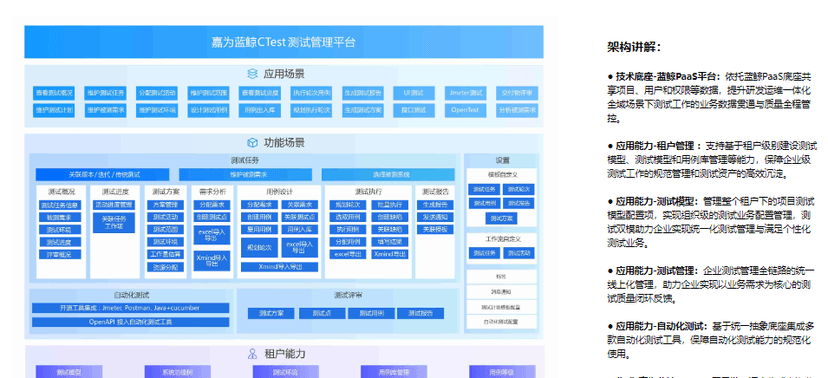
Task: Click the 关联版本/迭代/传统测试 bar
Action: pyautogui.click(x=102, y=175)
